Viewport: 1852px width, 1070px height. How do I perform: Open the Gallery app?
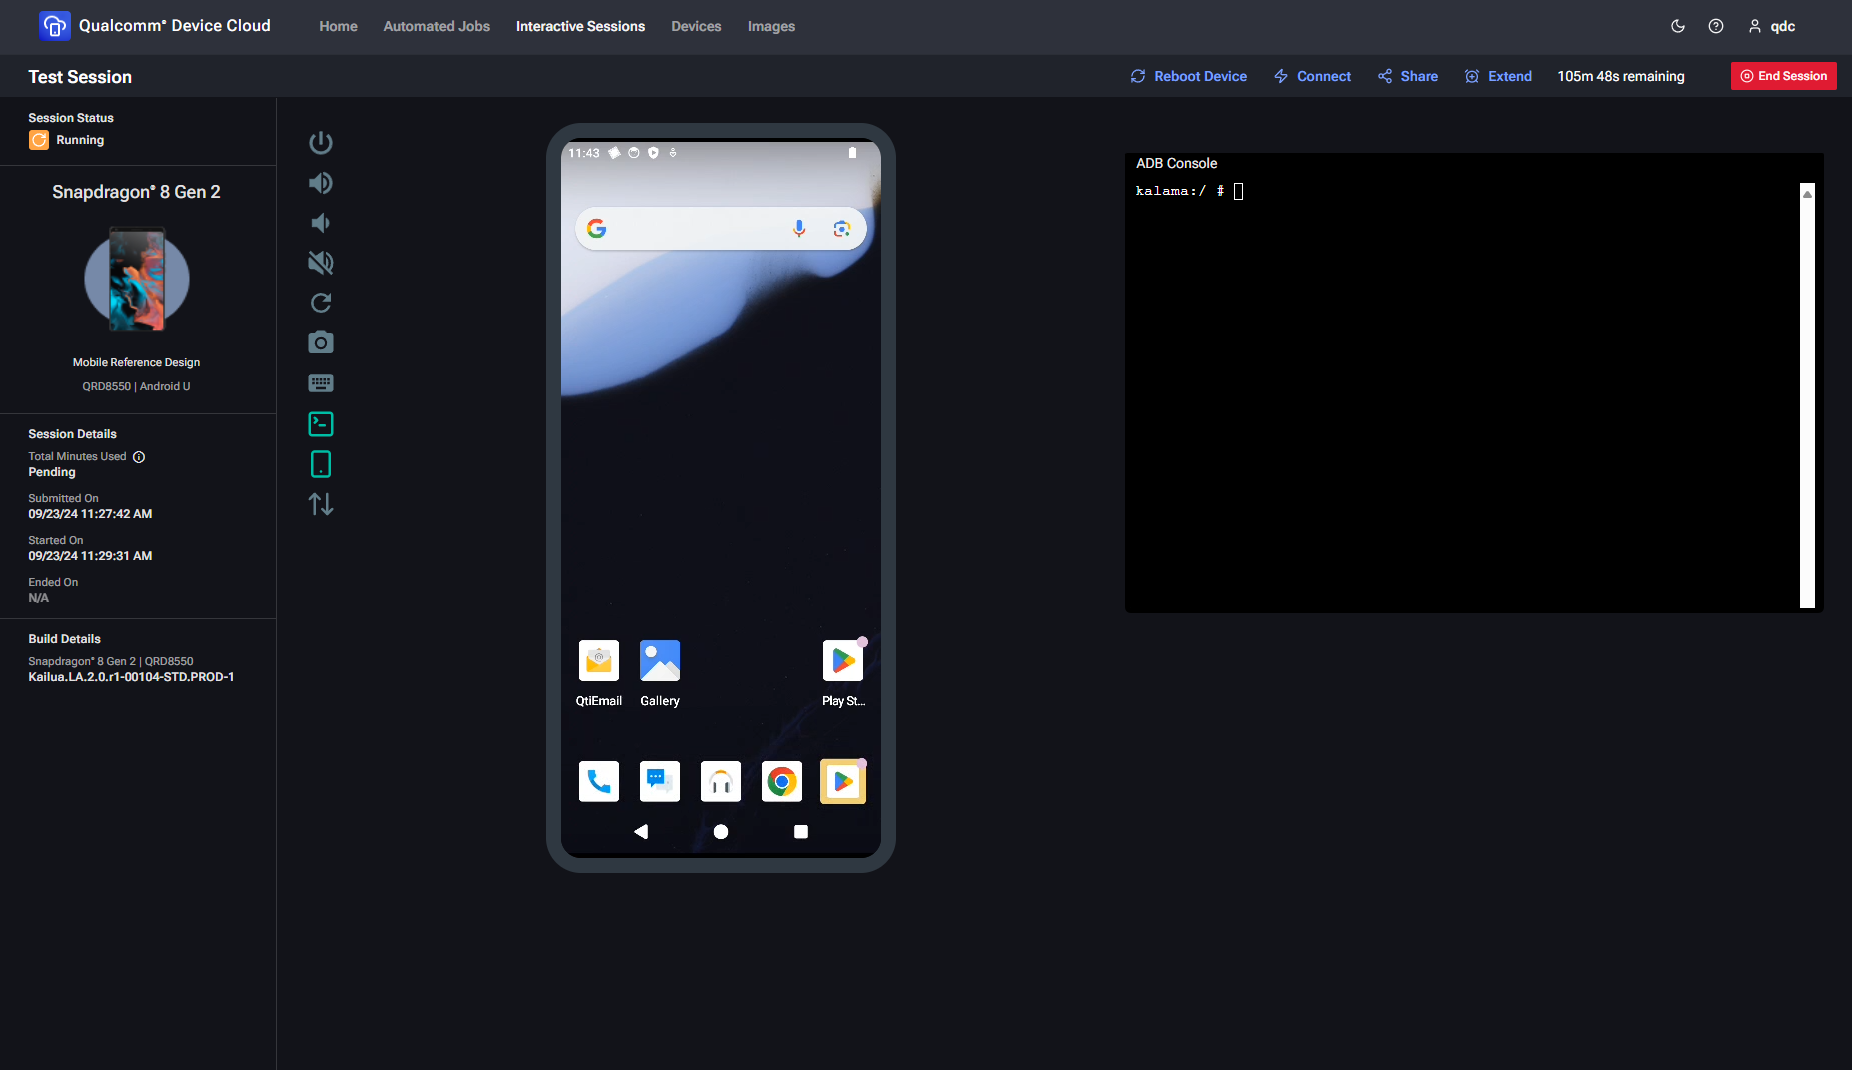coord(660,673)
